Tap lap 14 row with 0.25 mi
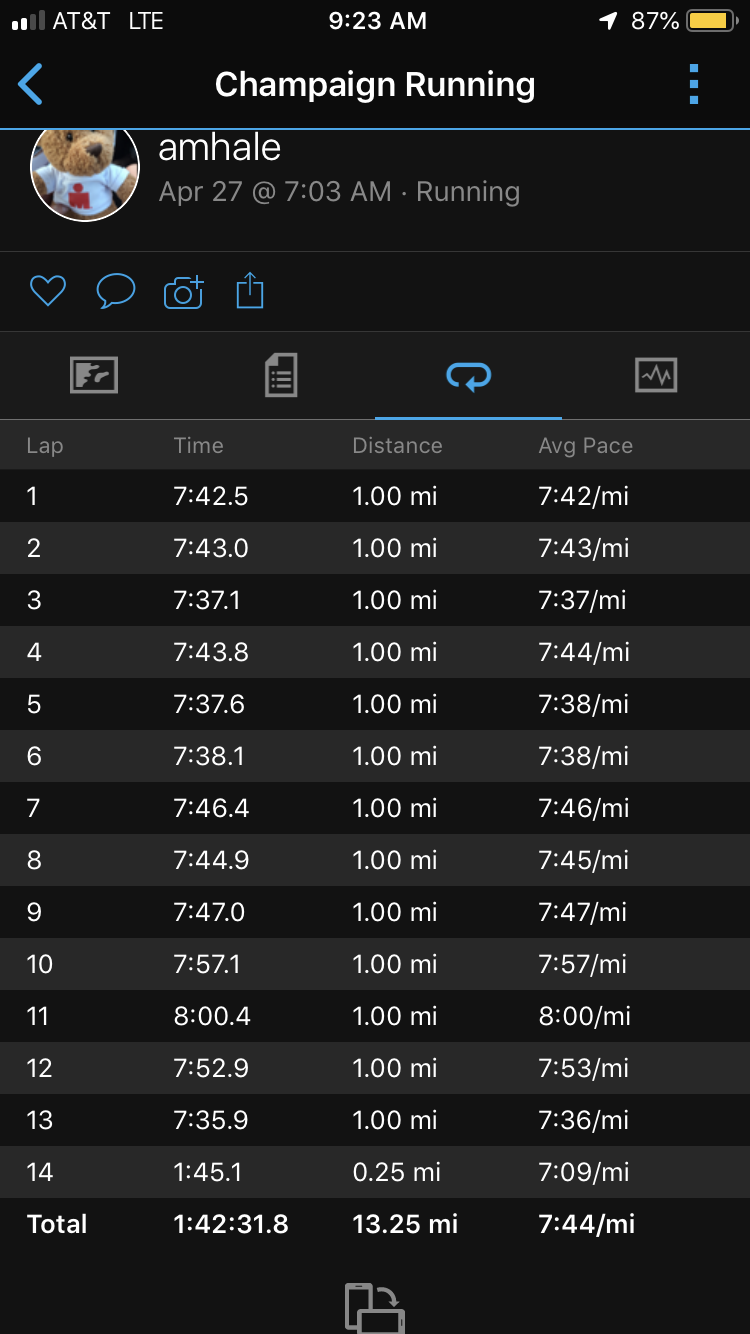The image size is (750, 1334). (375, 1172)
